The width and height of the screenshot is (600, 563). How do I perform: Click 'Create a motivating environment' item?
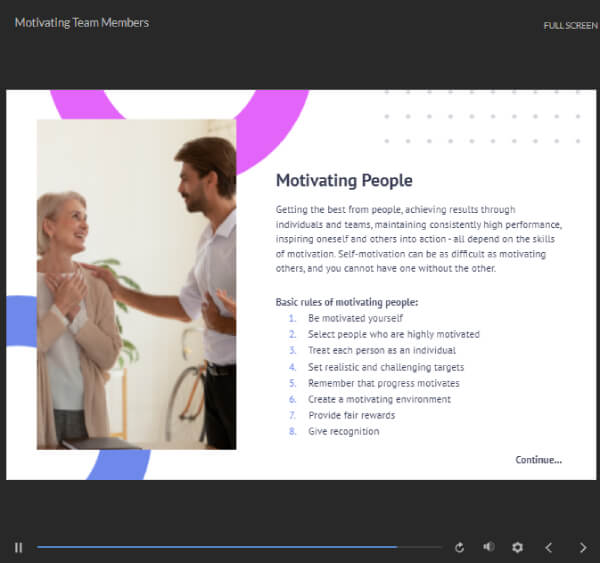[x=379, y=399]
